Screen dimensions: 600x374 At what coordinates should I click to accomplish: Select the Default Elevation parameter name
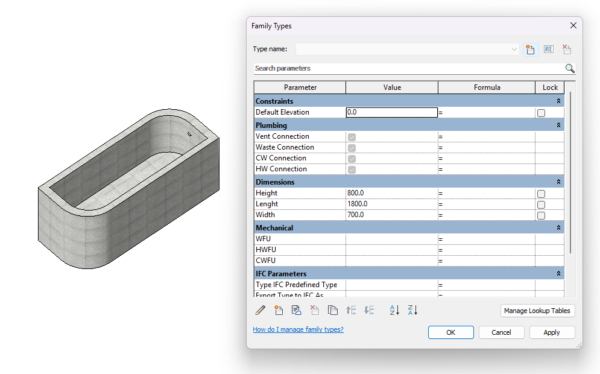tap(282, 112)
